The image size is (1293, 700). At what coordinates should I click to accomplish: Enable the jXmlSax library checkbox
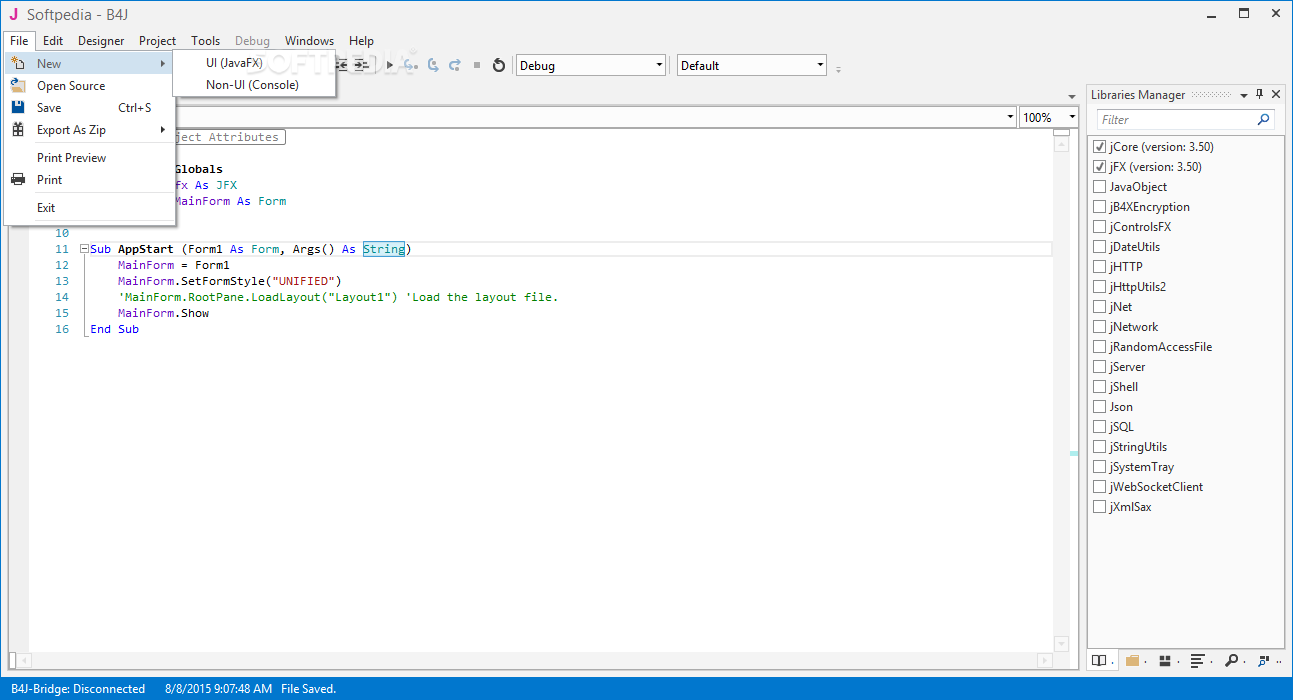[1100, 507]
